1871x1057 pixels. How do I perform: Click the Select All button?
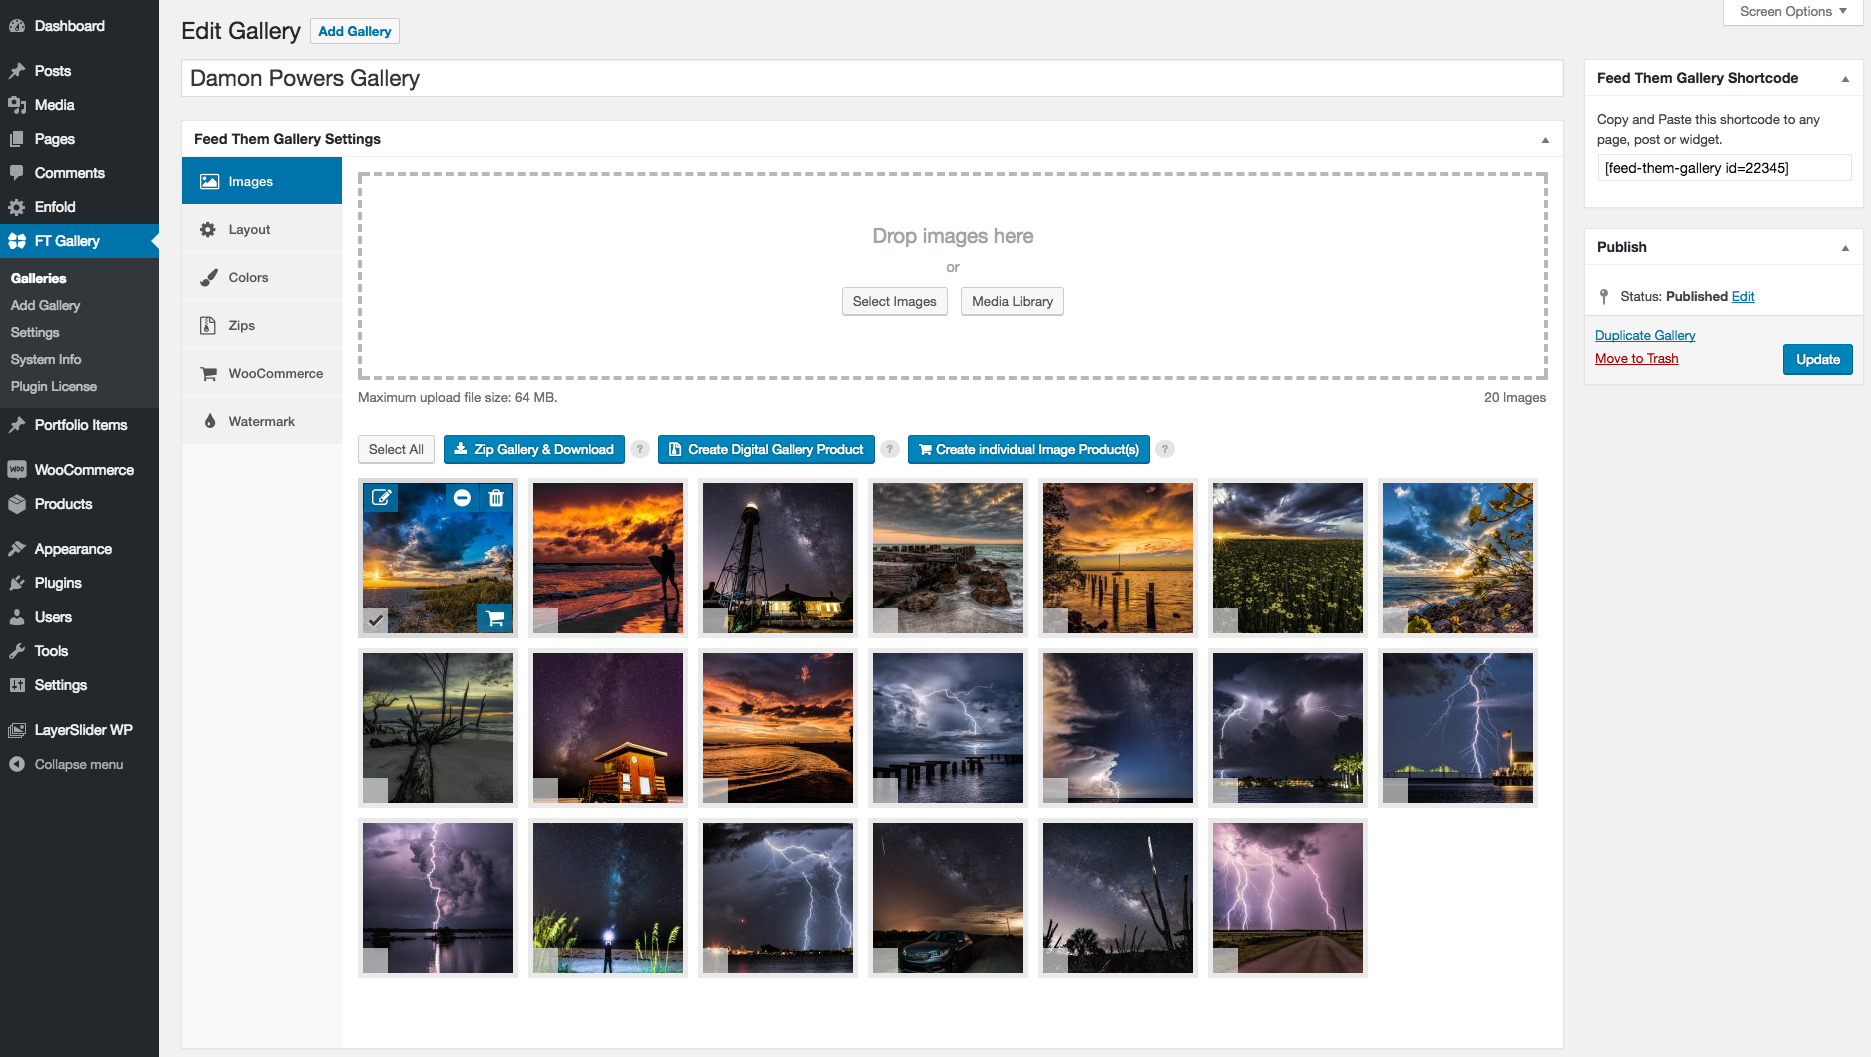coord(396,449)
